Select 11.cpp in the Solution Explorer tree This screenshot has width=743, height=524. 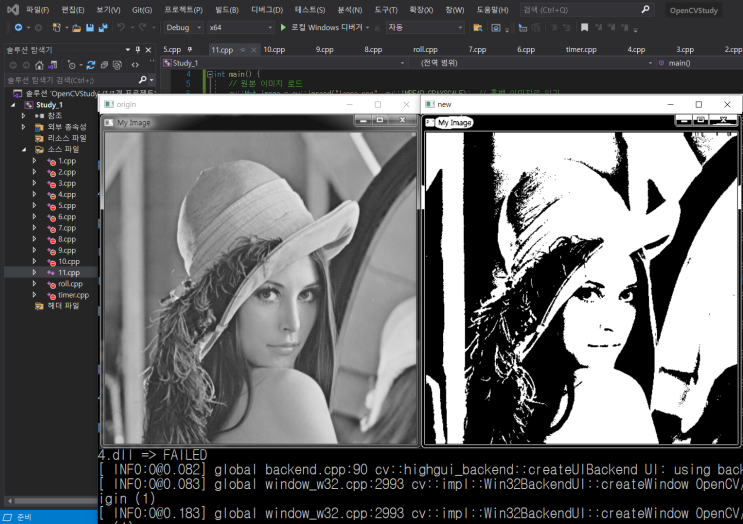pos(69,272)
